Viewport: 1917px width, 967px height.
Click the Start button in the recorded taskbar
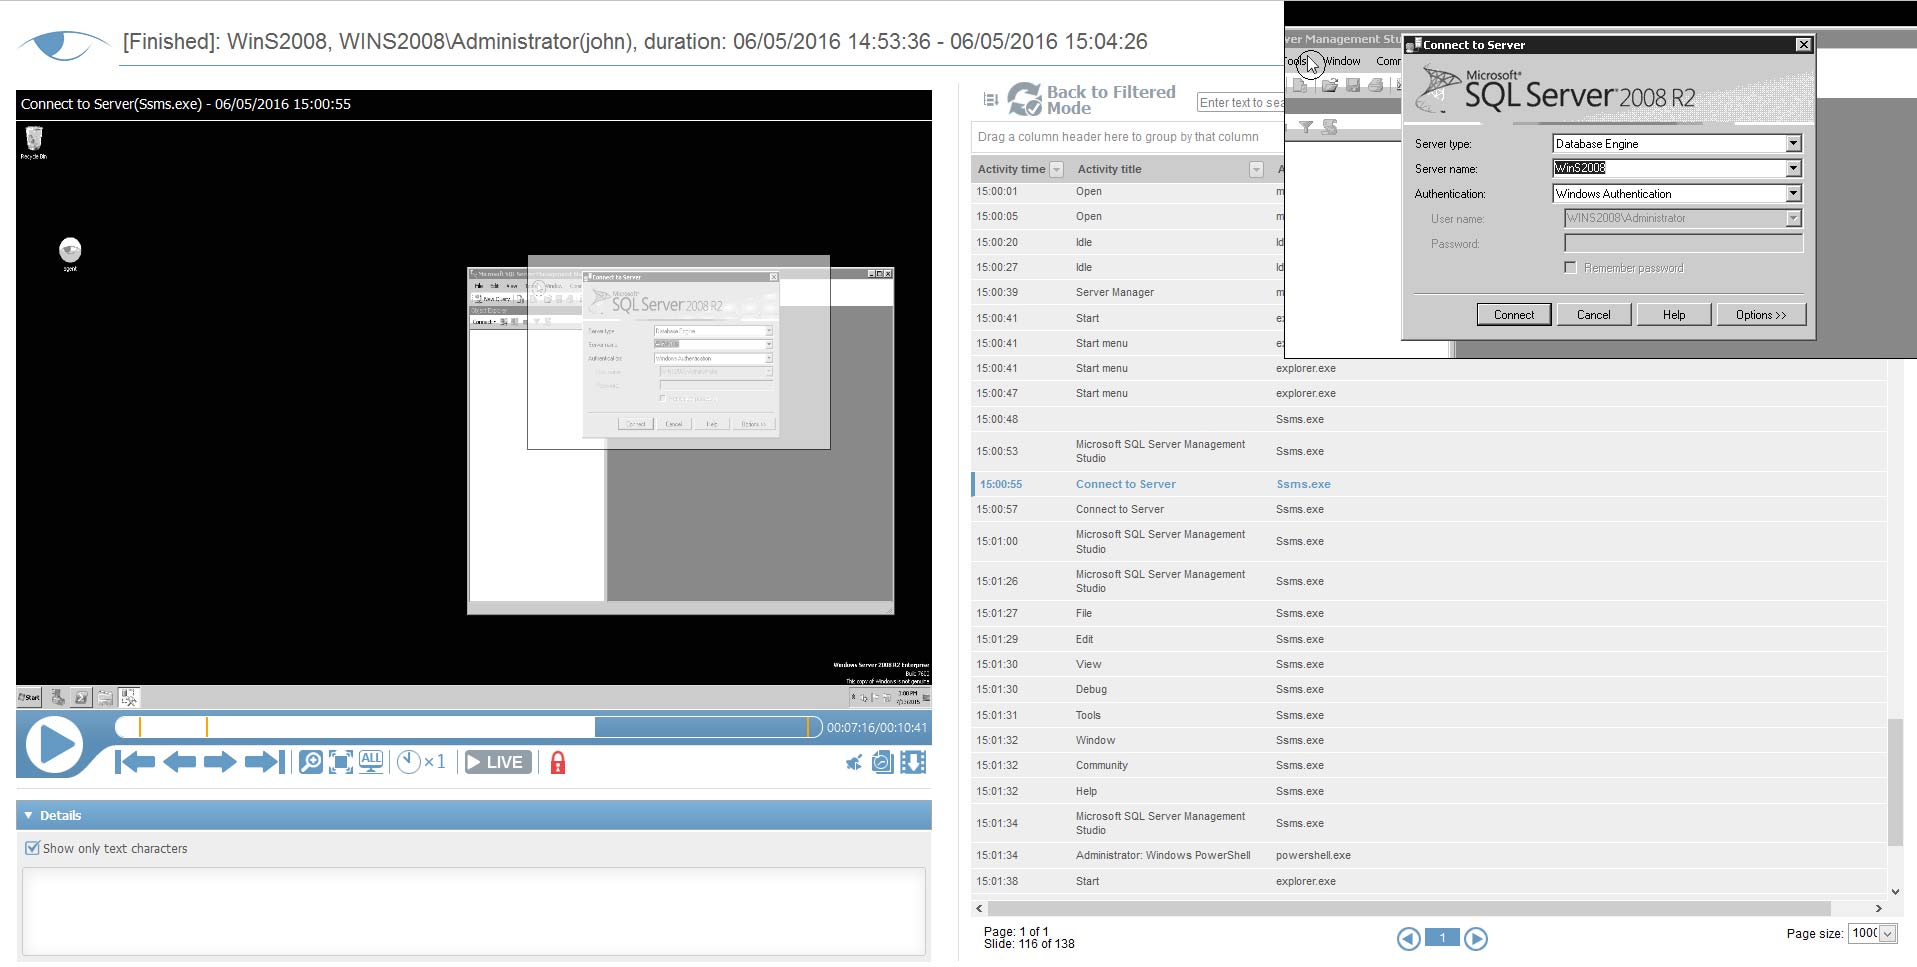(29, 697)
